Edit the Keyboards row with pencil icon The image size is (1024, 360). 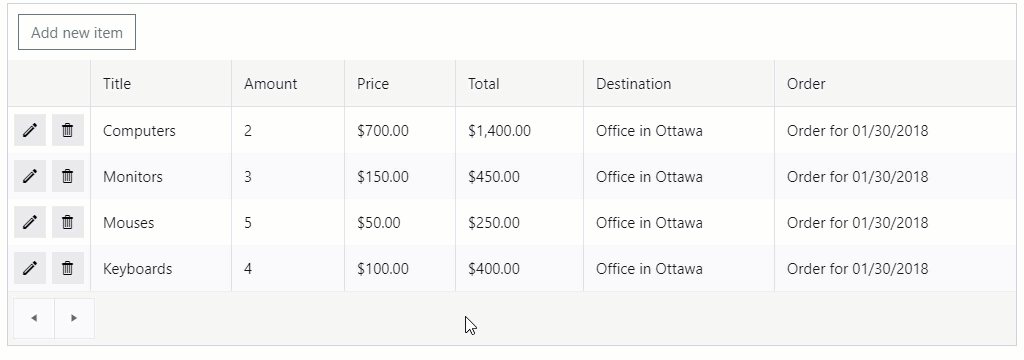[x=30, y=268]
